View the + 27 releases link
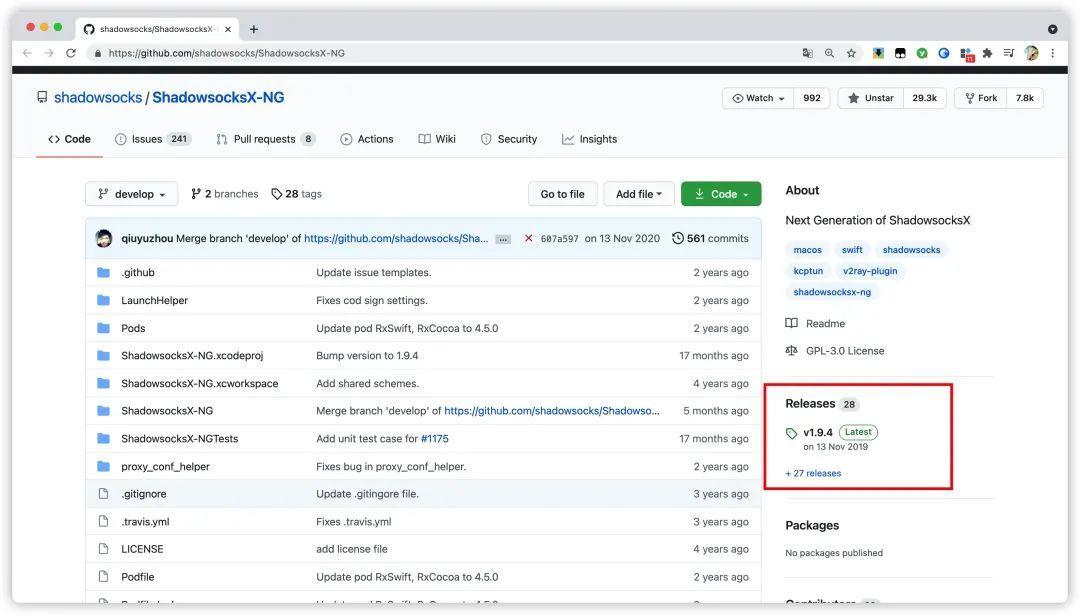Viewport: 1080px width, 615px height. click(x=813, y=474)
